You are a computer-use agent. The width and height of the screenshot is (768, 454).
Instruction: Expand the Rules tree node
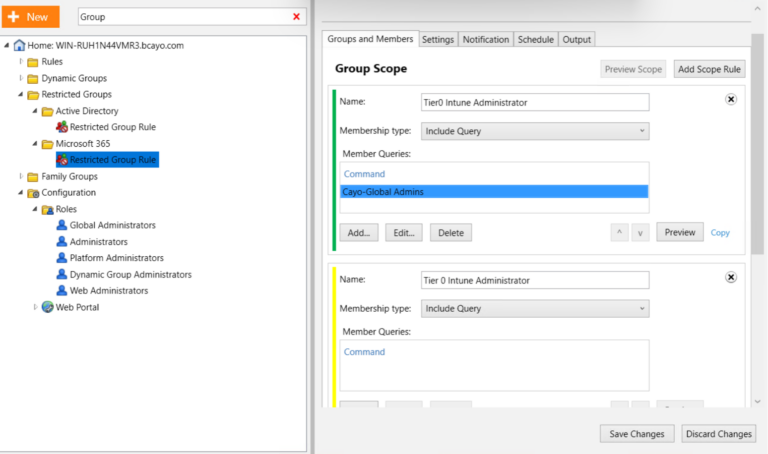(x=21, y=62)
